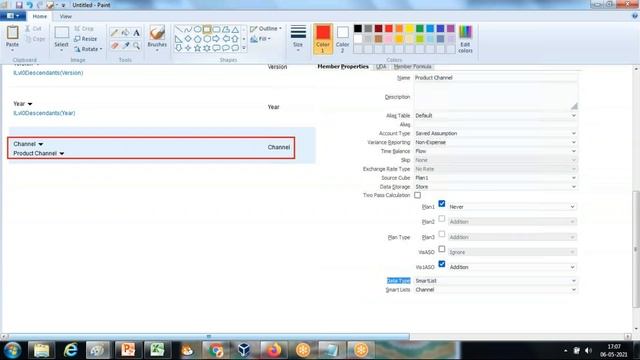The width and height of the screenshot is (640, 360).
Task: Toggle the Two Pass Calculation checkbox
Action: pos(418,196)
